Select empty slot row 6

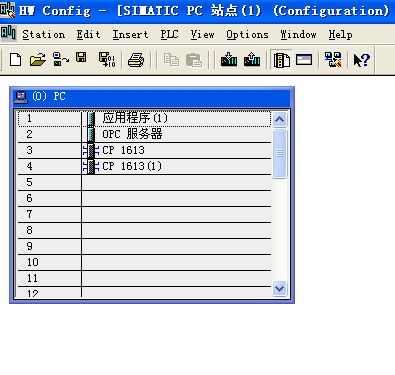click(144, 199)
